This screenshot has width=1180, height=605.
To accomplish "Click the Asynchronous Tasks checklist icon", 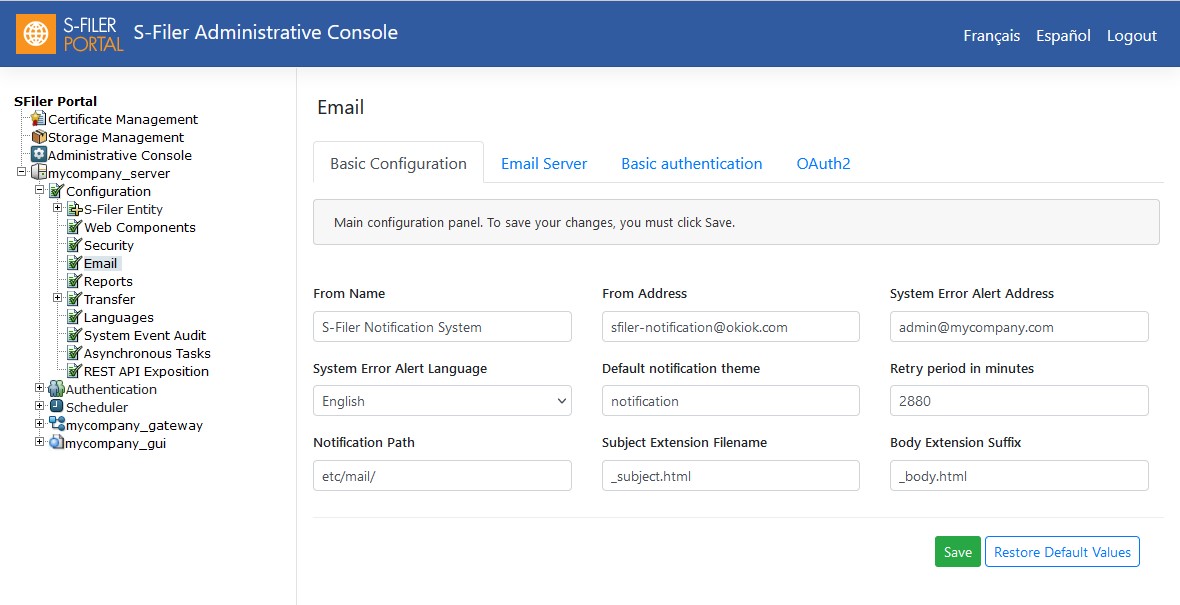I will [x=75, y=354].
